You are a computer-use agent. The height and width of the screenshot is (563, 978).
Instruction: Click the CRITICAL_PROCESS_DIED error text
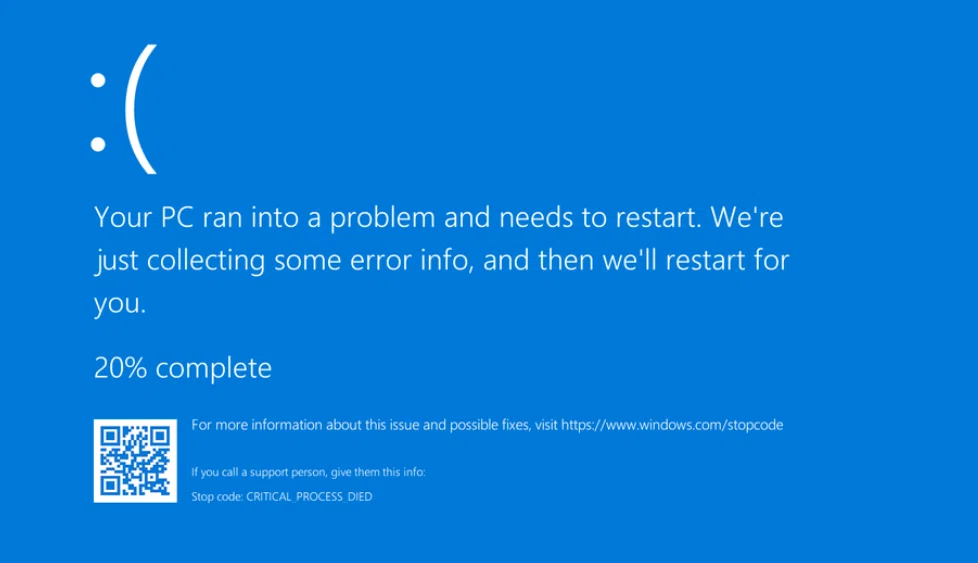coord(309,497)
